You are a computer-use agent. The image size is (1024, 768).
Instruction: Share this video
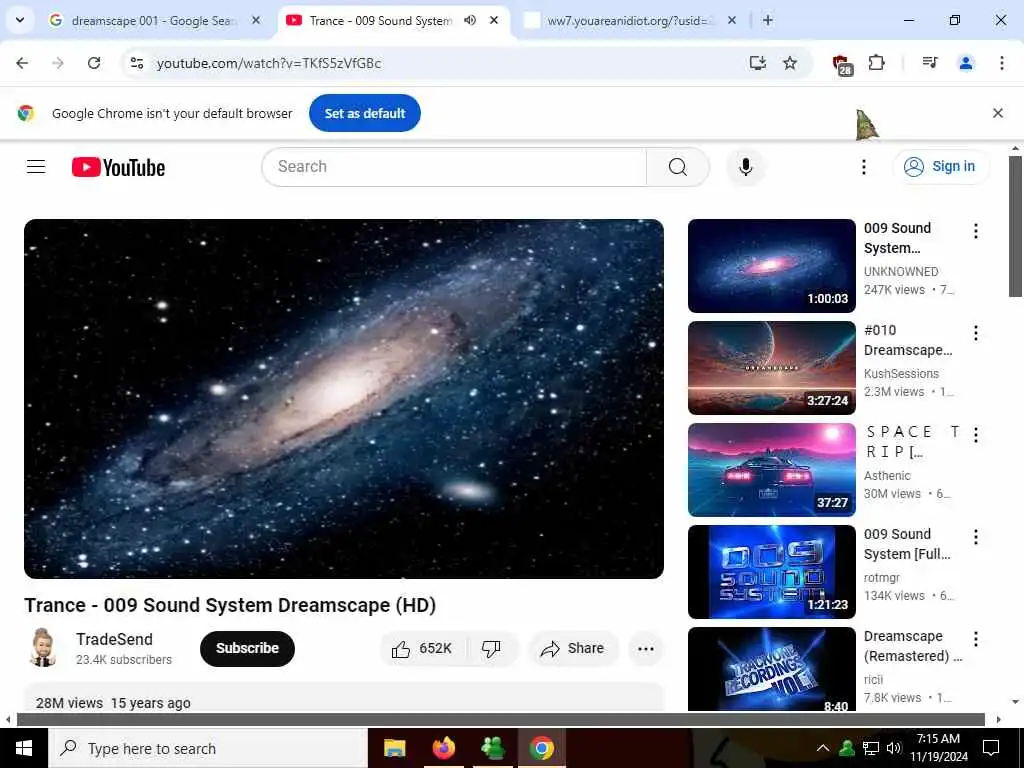click(x=572, y=648)
